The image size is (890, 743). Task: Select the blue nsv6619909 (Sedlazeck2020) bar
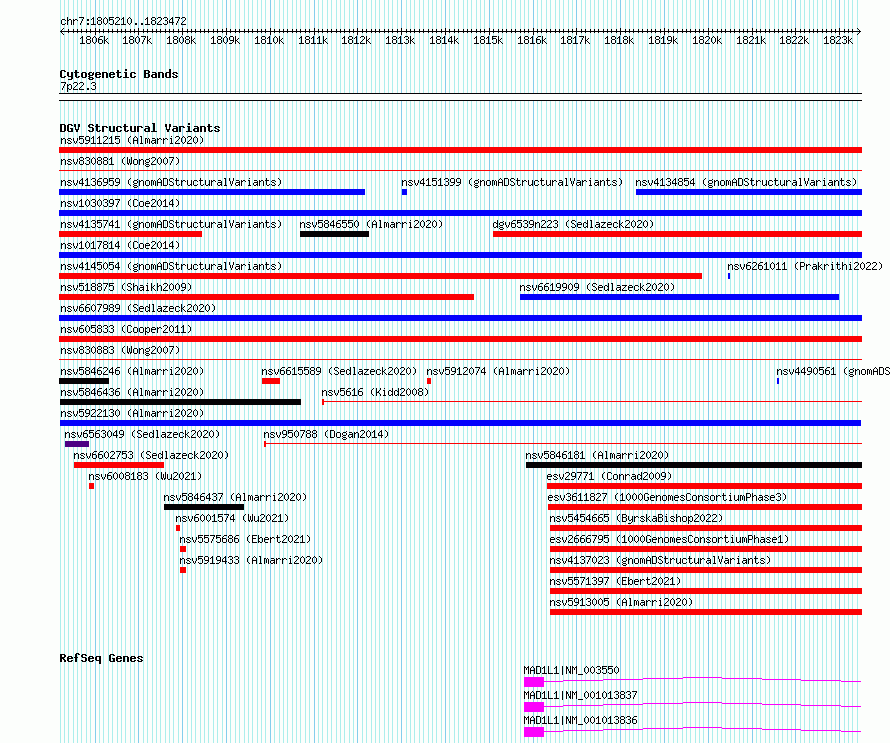click(x=679, y=297)
